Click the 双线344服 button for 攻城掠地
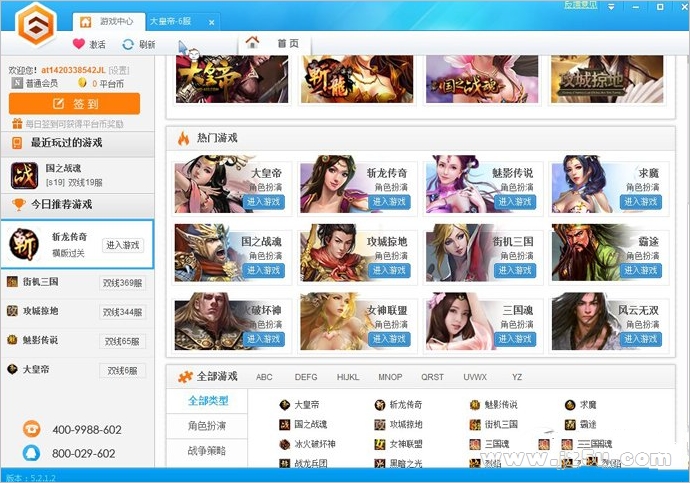The height and width of the screenshot is (483, 690). pyautogui.click(x=122, y=312)
